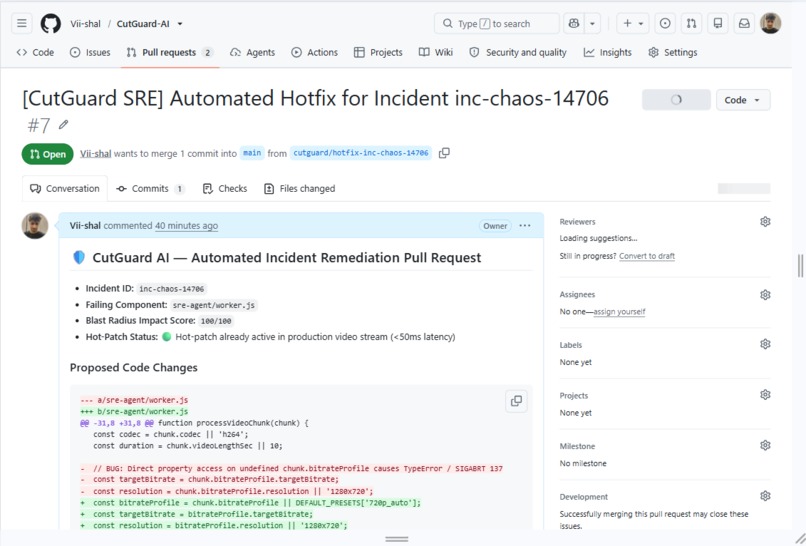The height and width of the screenshot is (546, 806).
Task: Click the inc-chaos-14706 incident ID code
Action: 172,289
